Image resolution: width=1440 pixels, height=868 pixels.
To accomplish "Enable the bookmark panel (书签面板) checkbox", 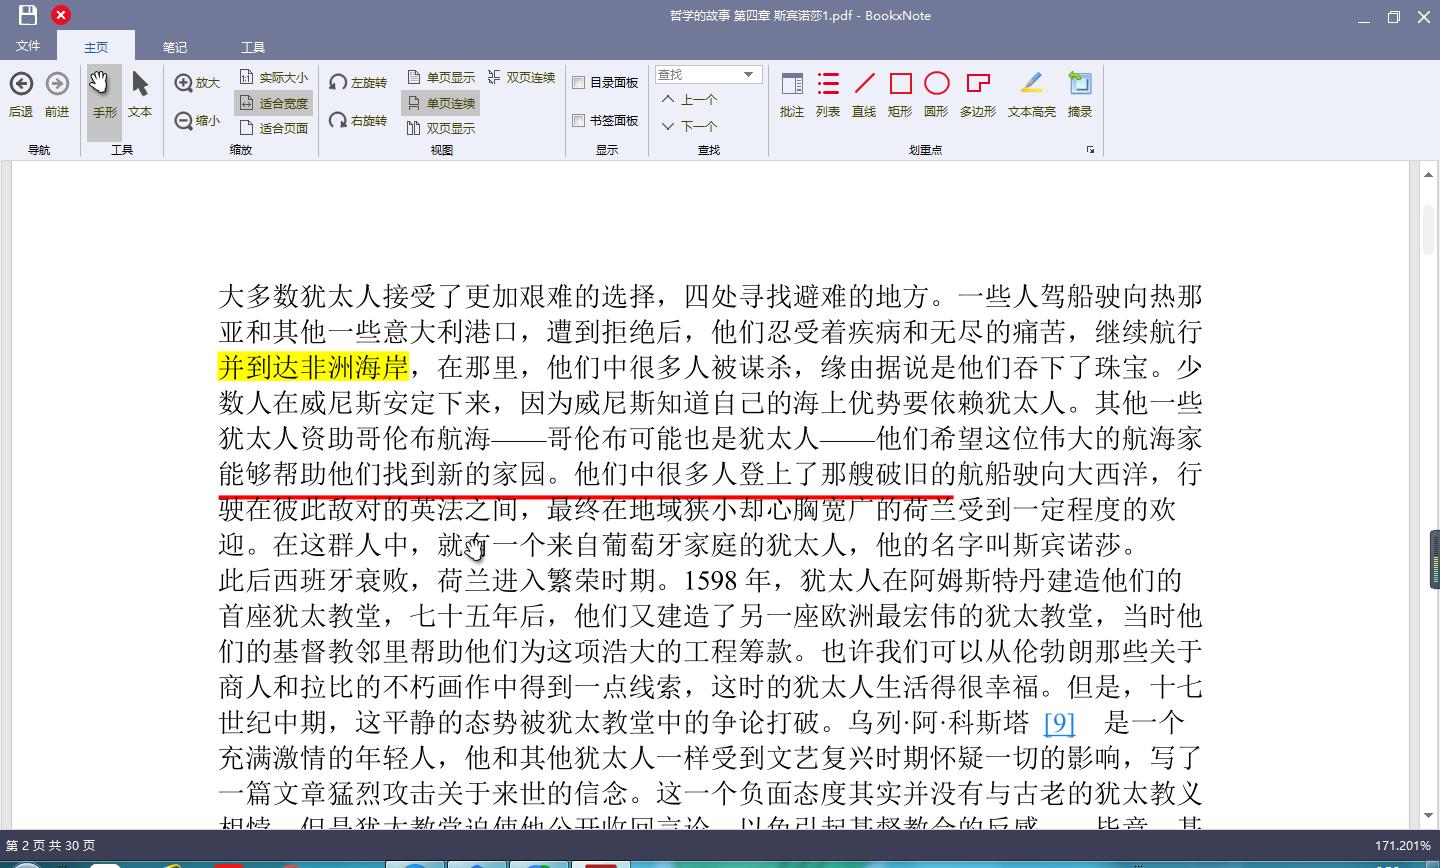I will tap(578, 121).
